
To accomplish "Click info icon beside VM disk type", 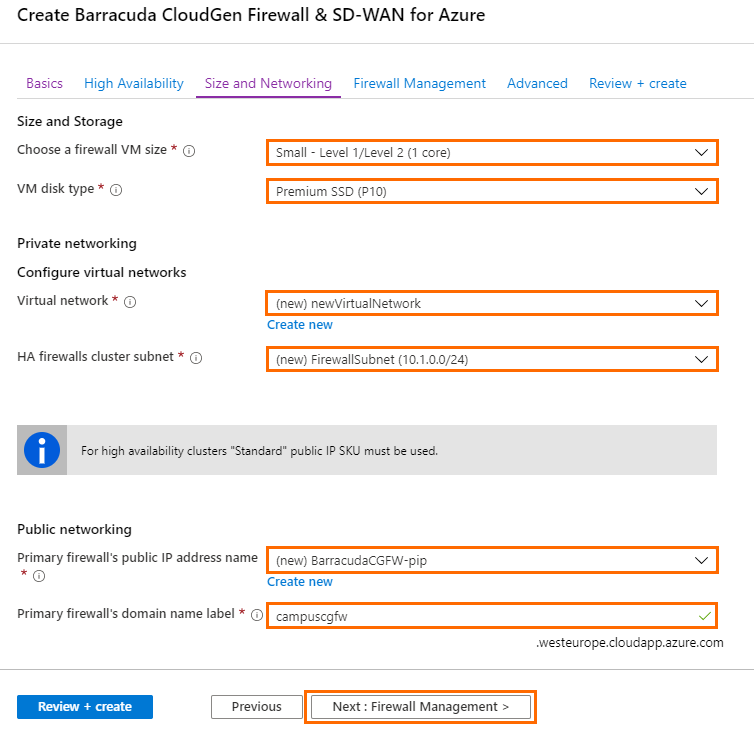I will click(116, 190).
